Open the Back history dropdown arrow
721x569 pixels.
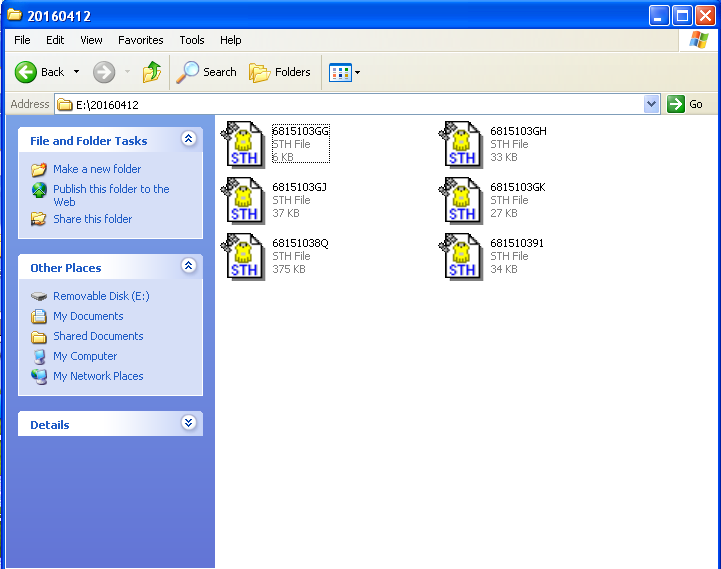click(76, 72)
